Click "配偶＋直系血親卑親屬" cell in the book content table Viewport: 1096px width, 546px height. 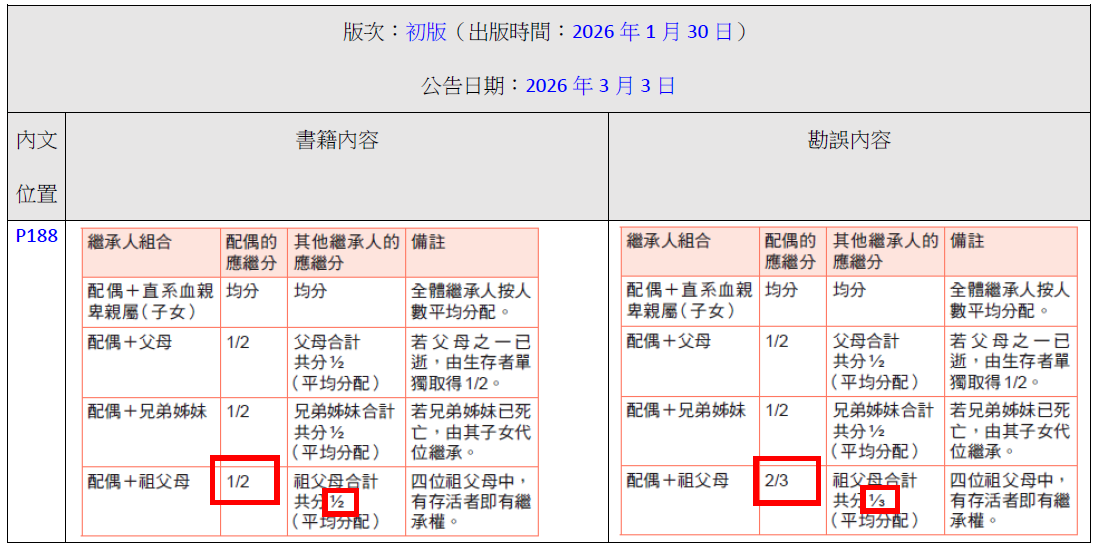pos(151,300)
